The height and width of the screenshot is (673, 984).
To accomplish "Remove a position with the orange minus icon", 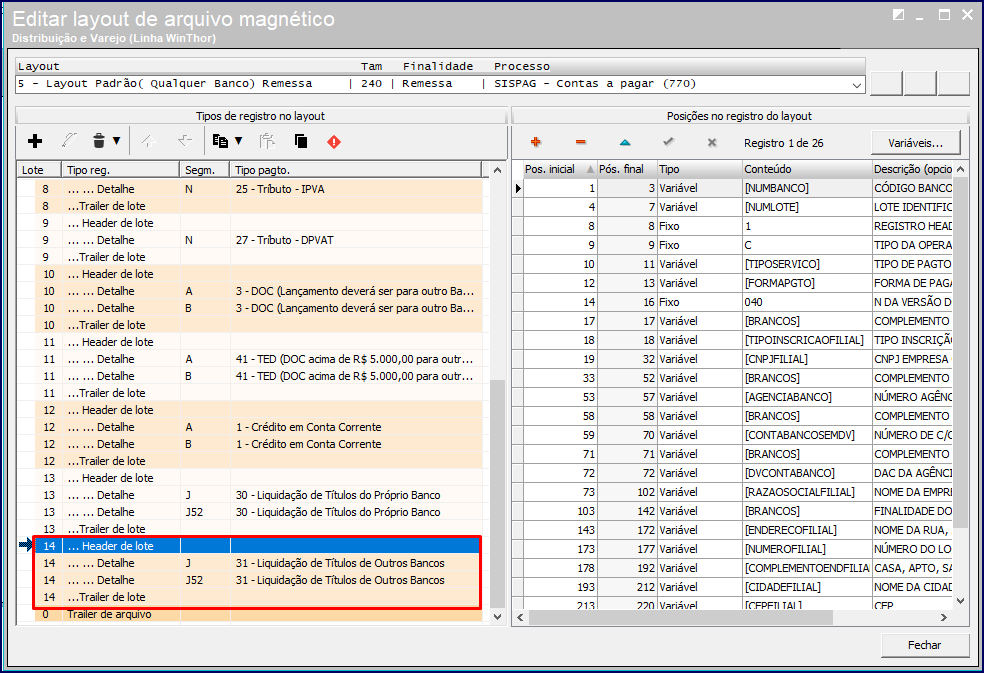I will 580,143.
